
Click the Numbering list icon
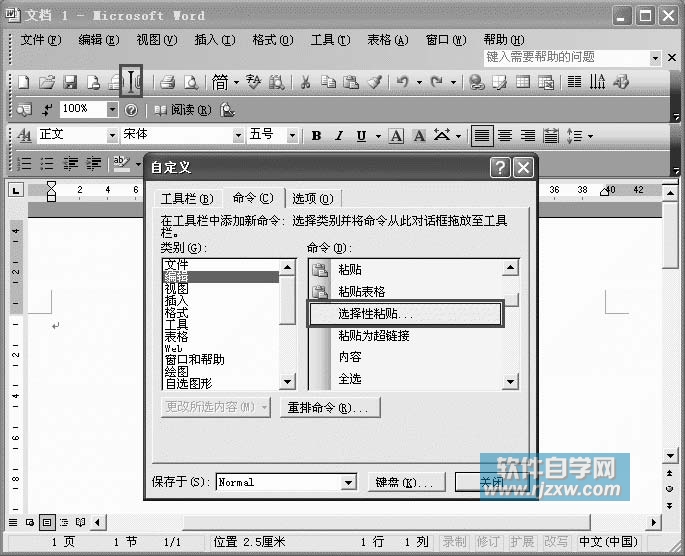click(24, 164)
